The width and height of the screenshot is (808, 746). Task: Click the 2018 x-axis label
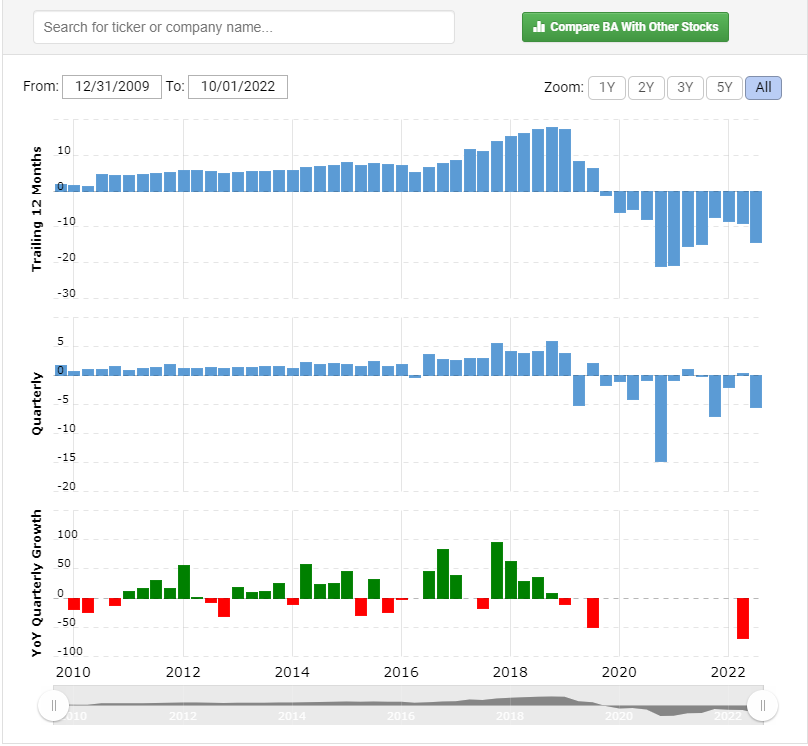pos(510,672)
